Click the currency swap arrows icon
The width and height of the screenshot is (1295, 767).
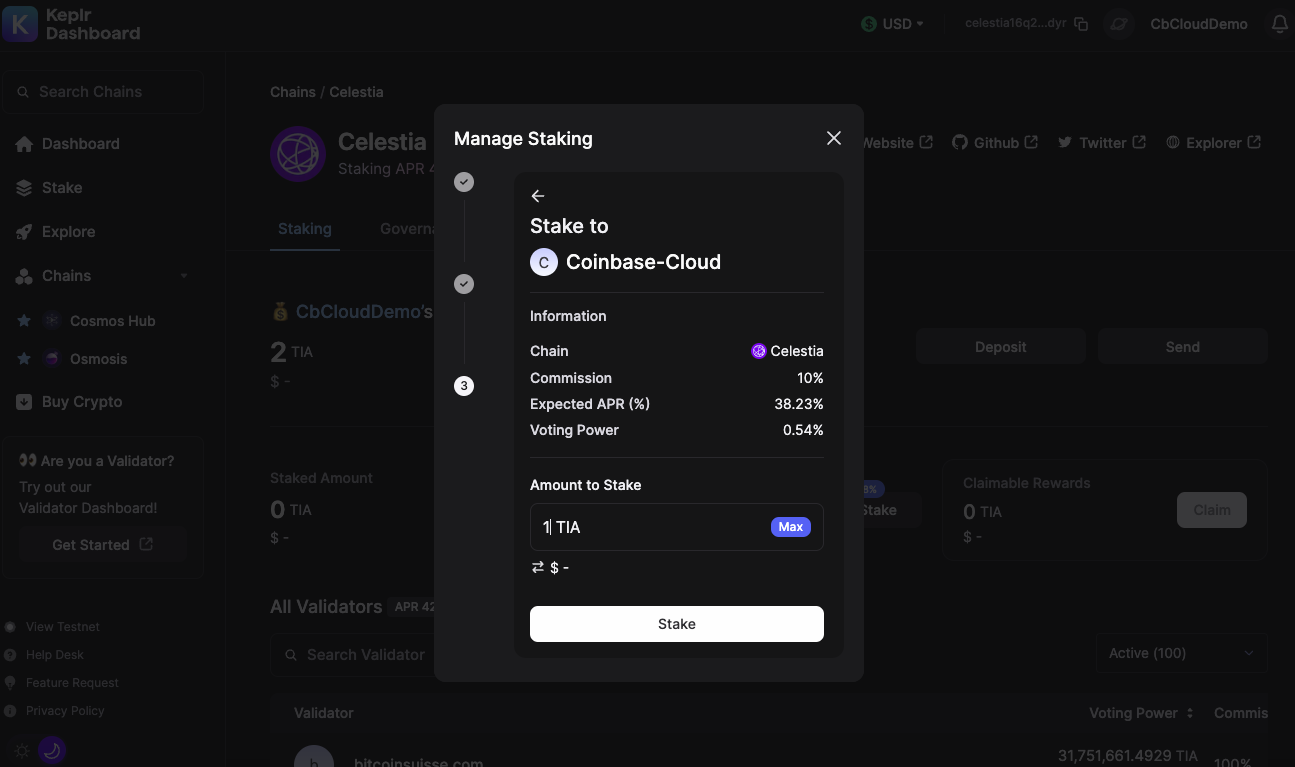(x=538, y=567)
